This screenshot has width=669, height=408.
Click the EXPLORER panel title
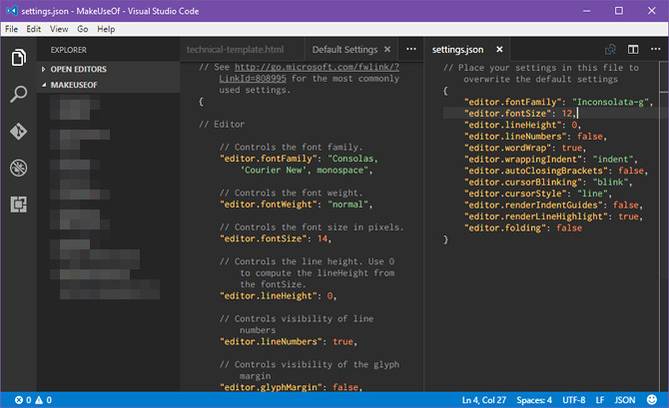tap(69, 50)
